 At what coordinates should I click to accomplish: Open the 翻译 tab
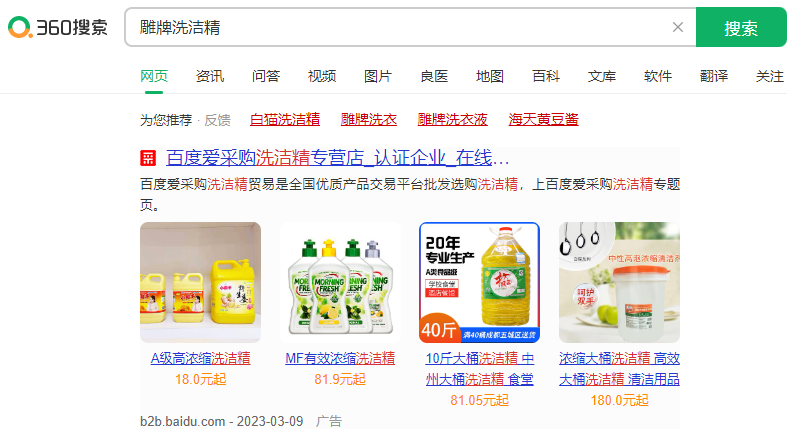[714, 76]
